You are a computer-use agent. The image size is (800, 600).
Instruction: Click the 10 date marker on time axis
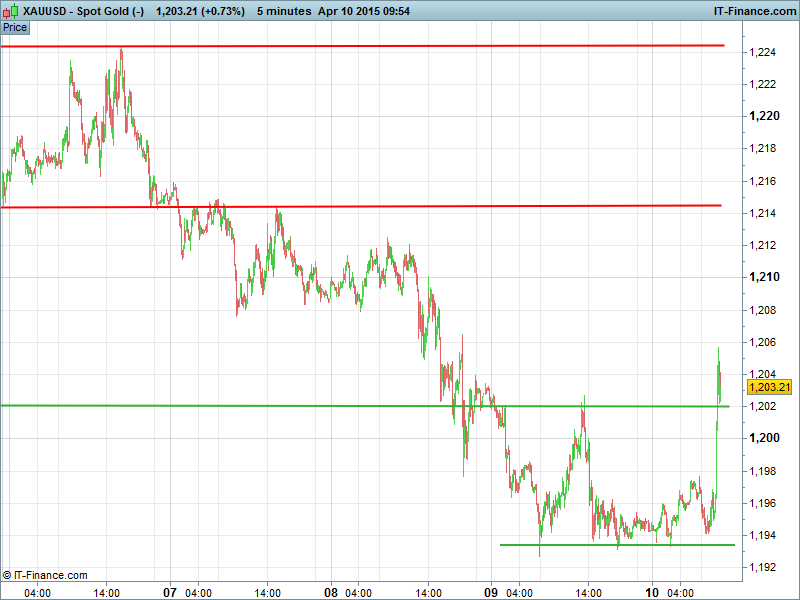pyautogui.click(x=653, y=592)
